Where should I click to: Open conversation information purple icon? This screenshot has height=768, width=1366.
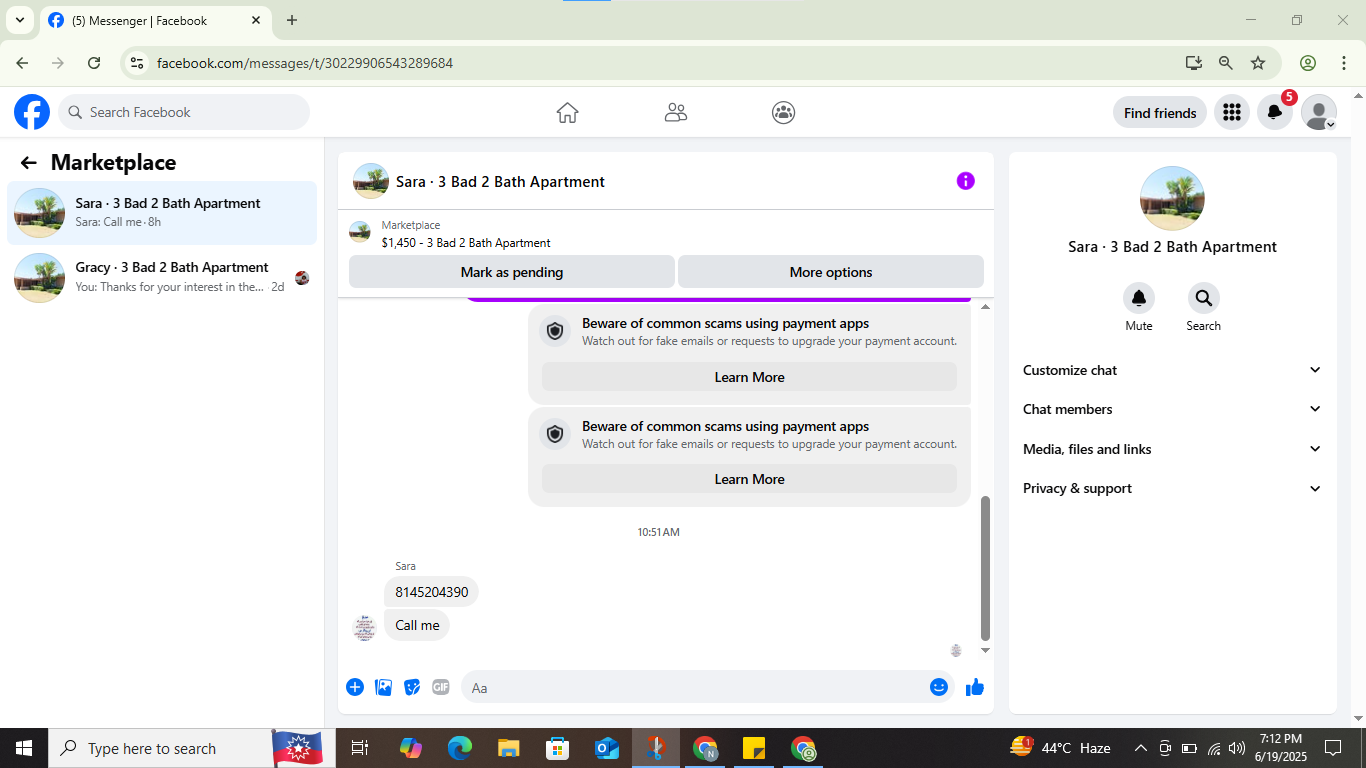(x=966, y=181)
